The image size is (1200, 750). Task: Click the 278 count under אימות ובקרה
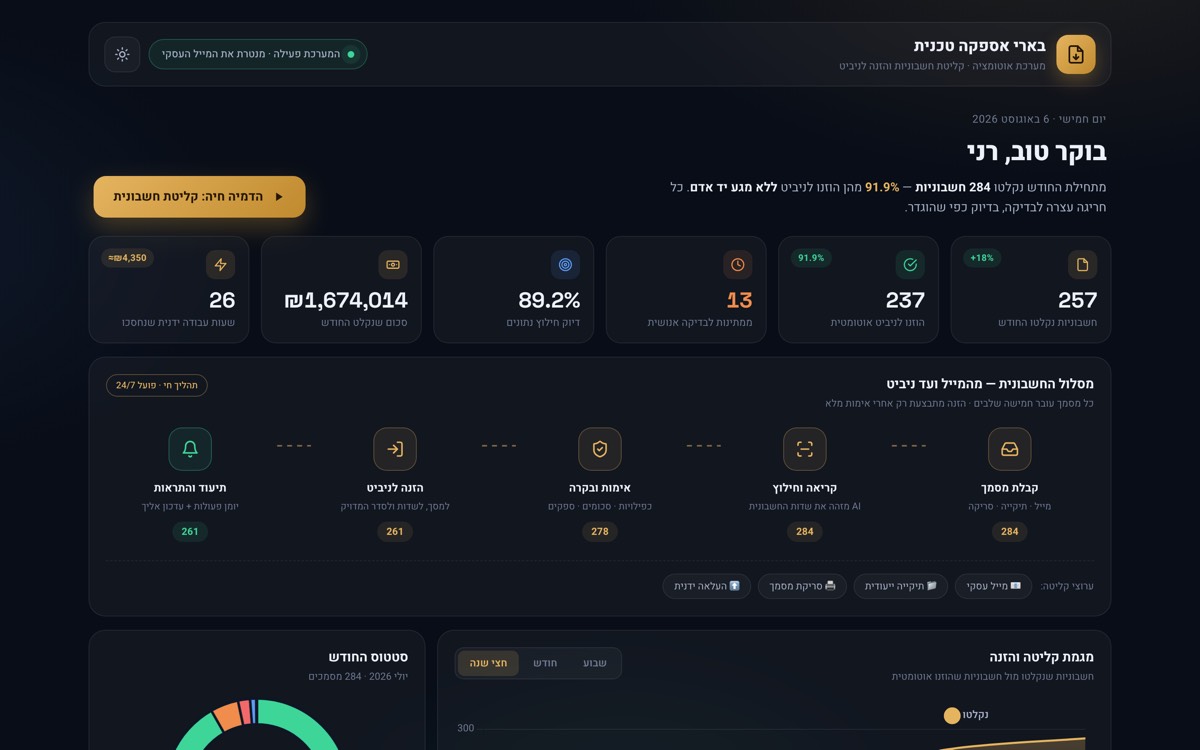click(x=600, y=532)
